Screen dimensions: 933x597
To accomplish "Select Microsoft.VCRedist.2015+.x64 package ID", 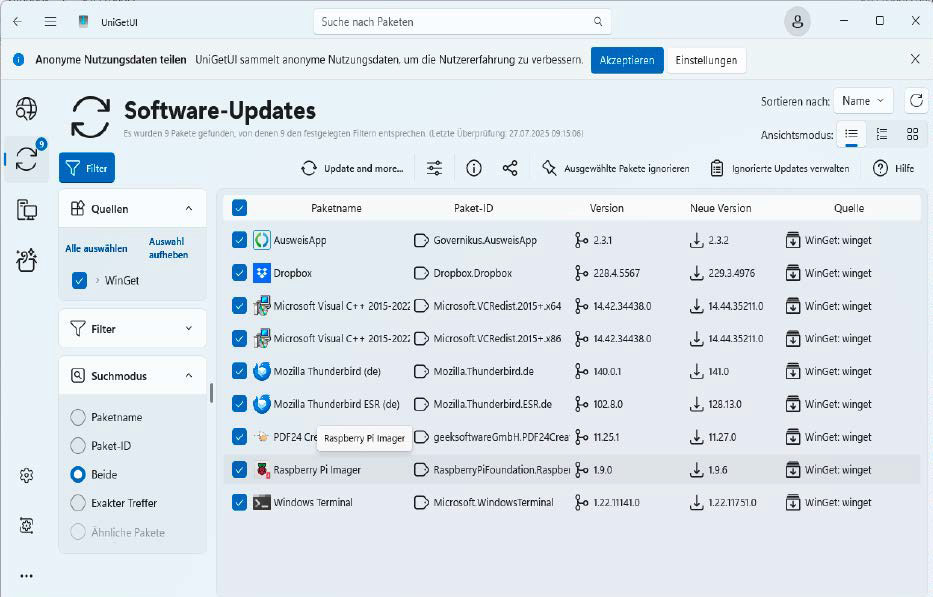I will click(497, 306).
